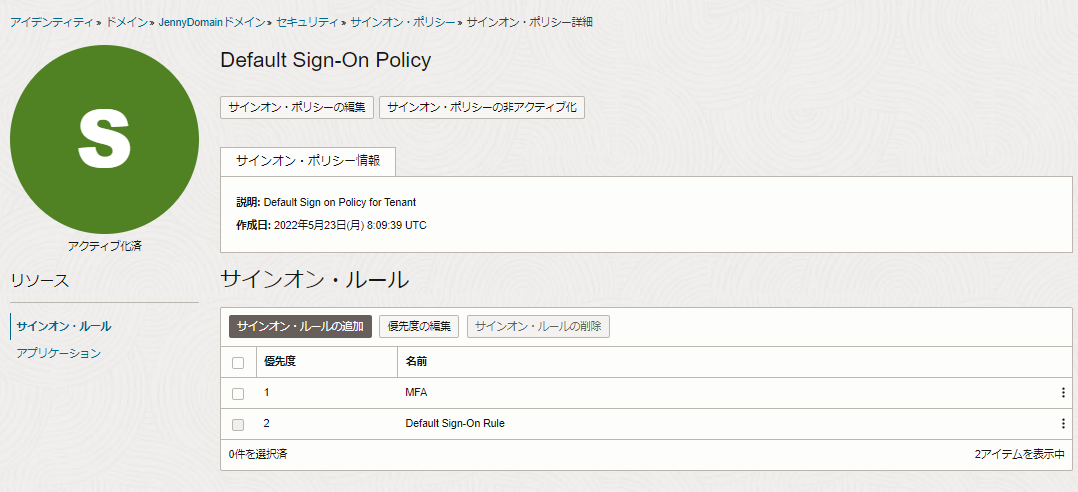Open アプリケーション in resources sidebar

pyautogui.click(x=59, y=353)
